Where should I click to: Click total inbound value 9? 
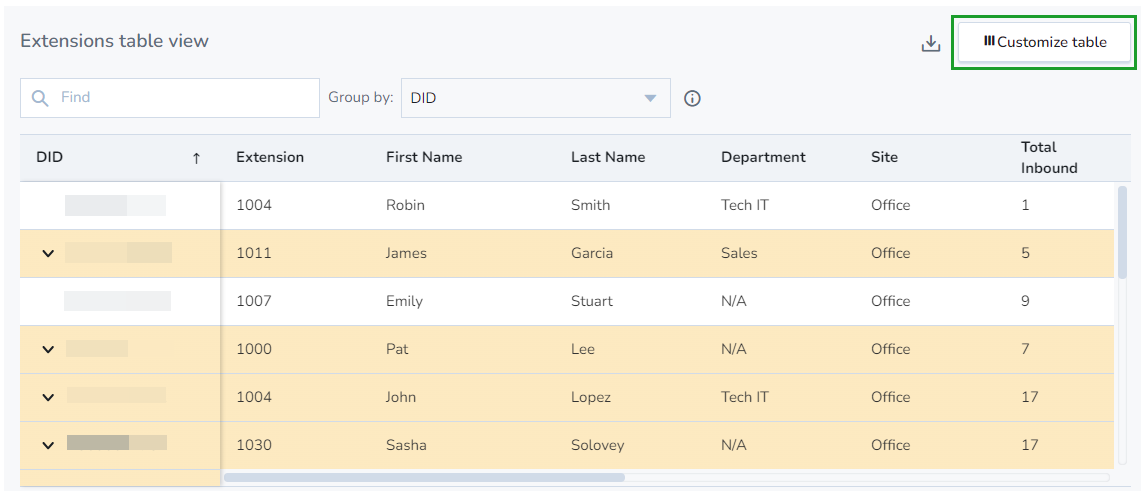point(1025,301)
